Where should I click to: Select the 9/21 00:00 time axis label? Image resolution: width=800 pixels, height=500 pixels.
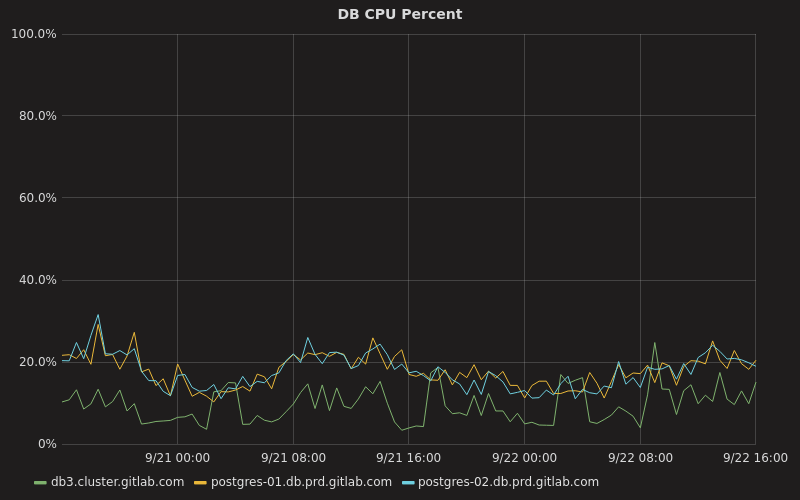click(177, 458)
